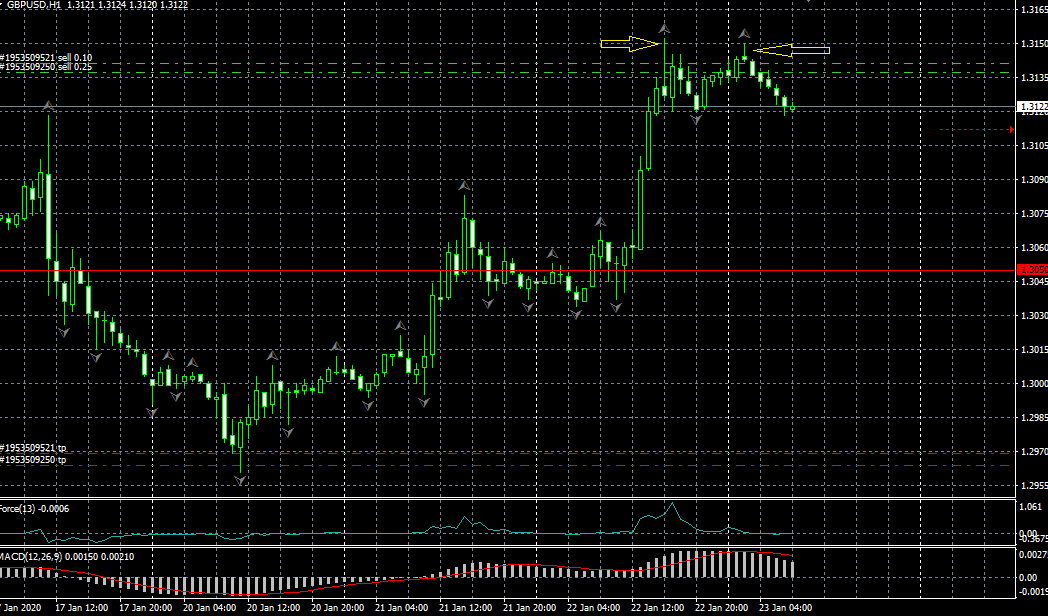Click the -0.0019 MACD scale value
Image resolution: width=1048 pixels, height=616 pixels.
(1033, 591)
